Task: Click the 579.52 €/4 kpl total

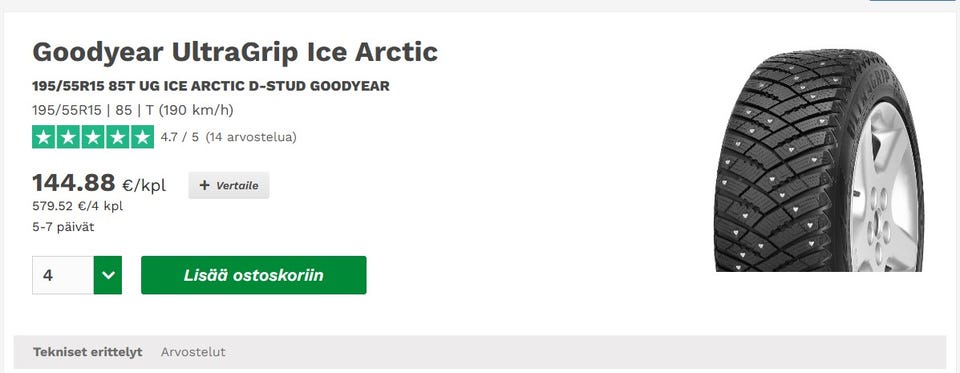Action: (78, 206)
